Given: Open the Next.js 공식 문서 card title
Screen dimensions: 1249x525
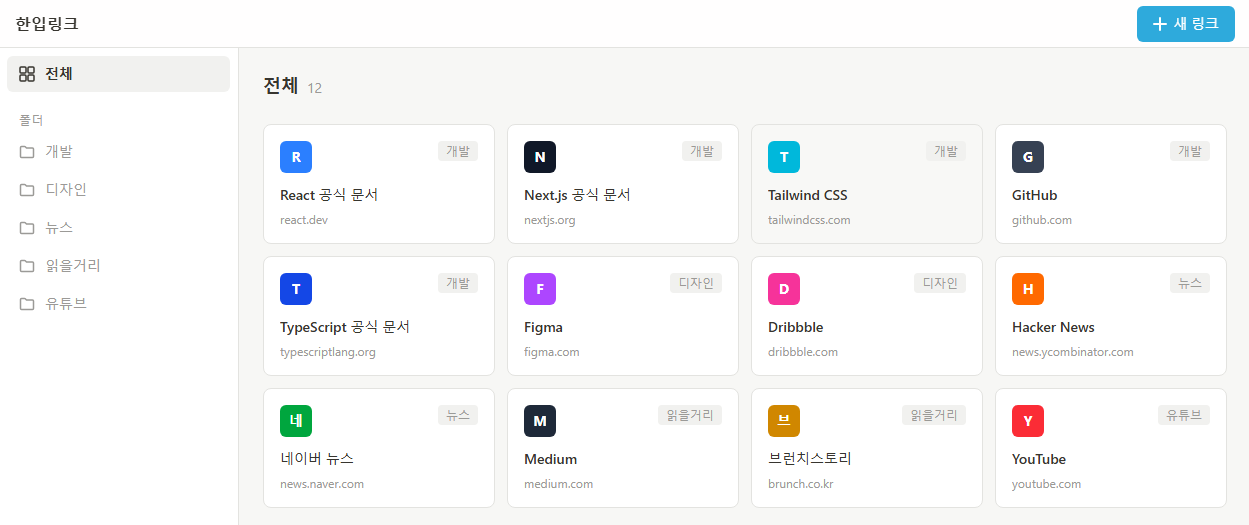Looking at the screenshot, I should pyautogui.click(x=577, y=195).
